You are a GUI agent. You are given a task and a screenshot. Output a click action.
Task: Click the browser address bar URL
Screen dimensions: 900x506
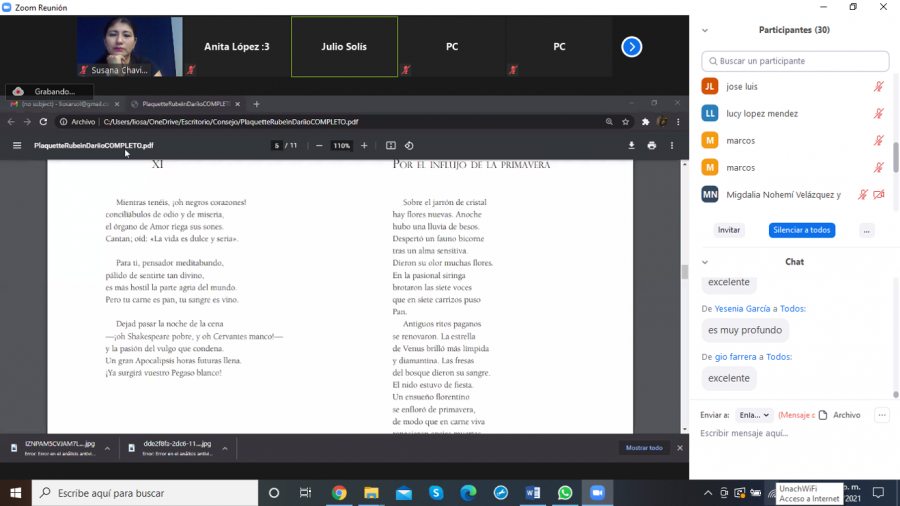231,122
